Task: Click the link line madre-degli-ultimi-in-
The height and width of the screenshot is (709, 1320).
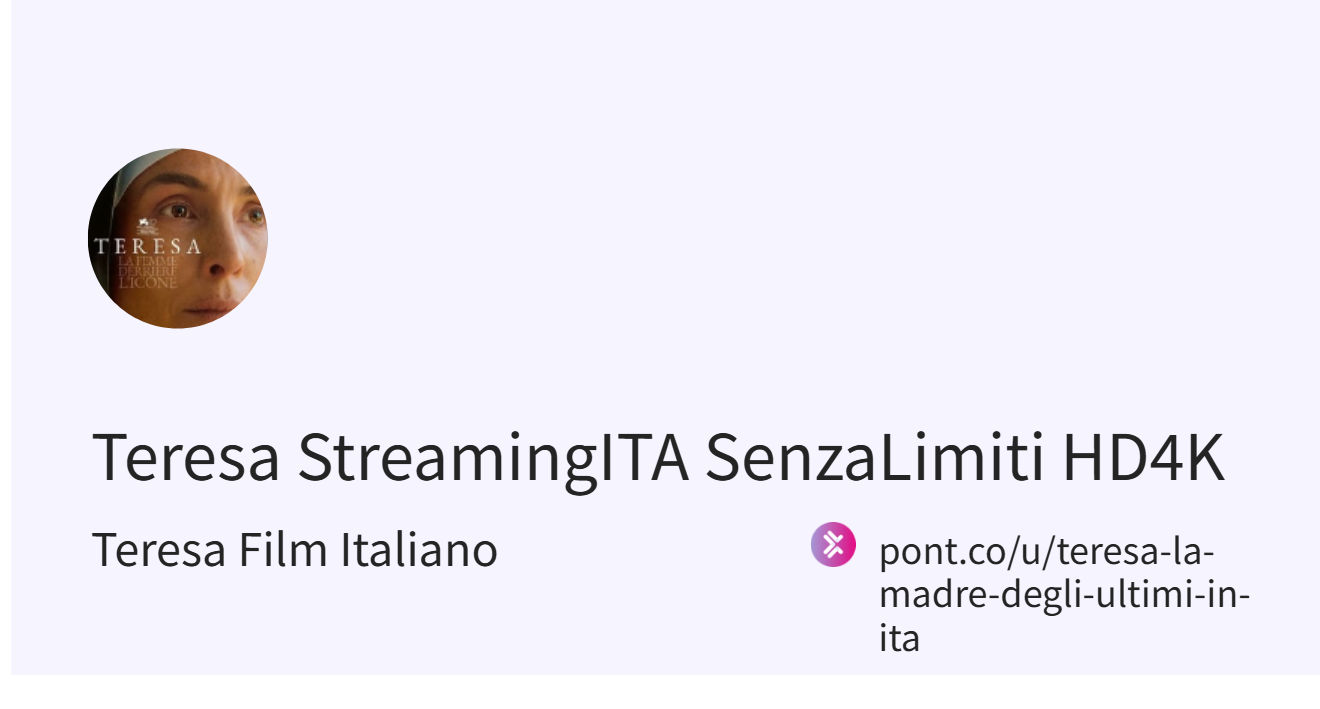Action: (1064, 595)
